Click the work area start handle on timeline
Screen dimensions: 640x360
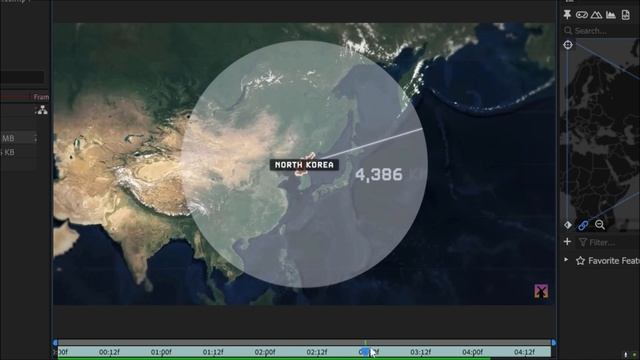[55, 342]
